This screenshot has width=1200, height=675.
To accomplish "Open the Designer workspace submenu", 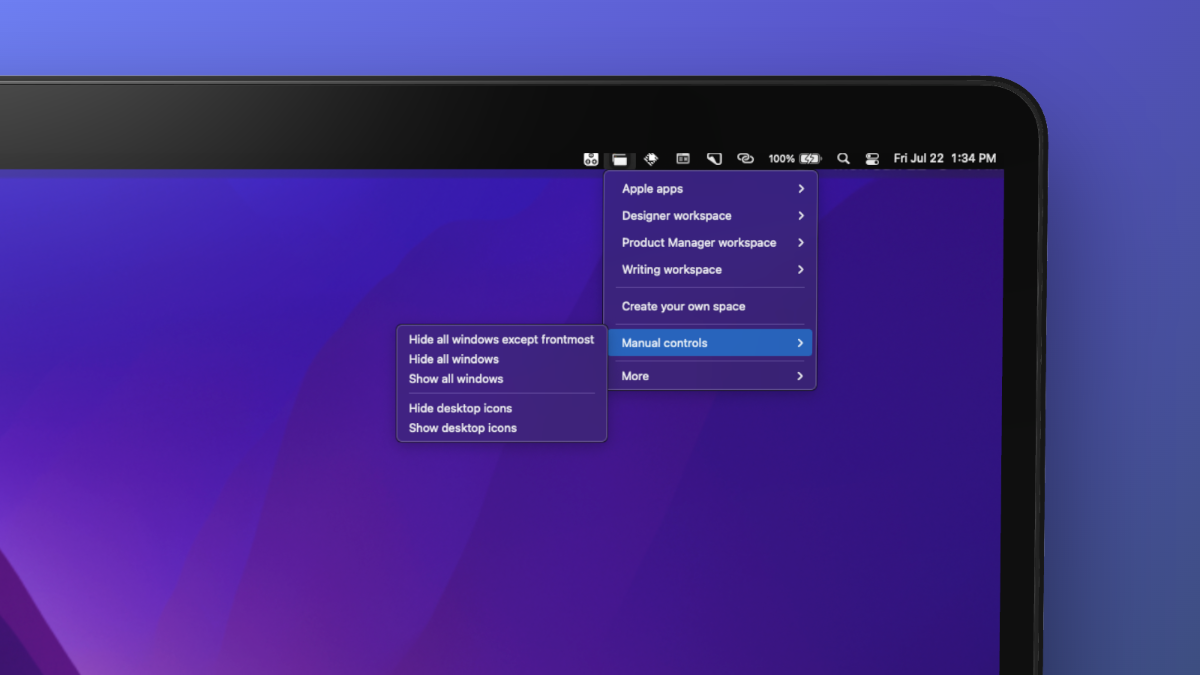I will 711,216.
